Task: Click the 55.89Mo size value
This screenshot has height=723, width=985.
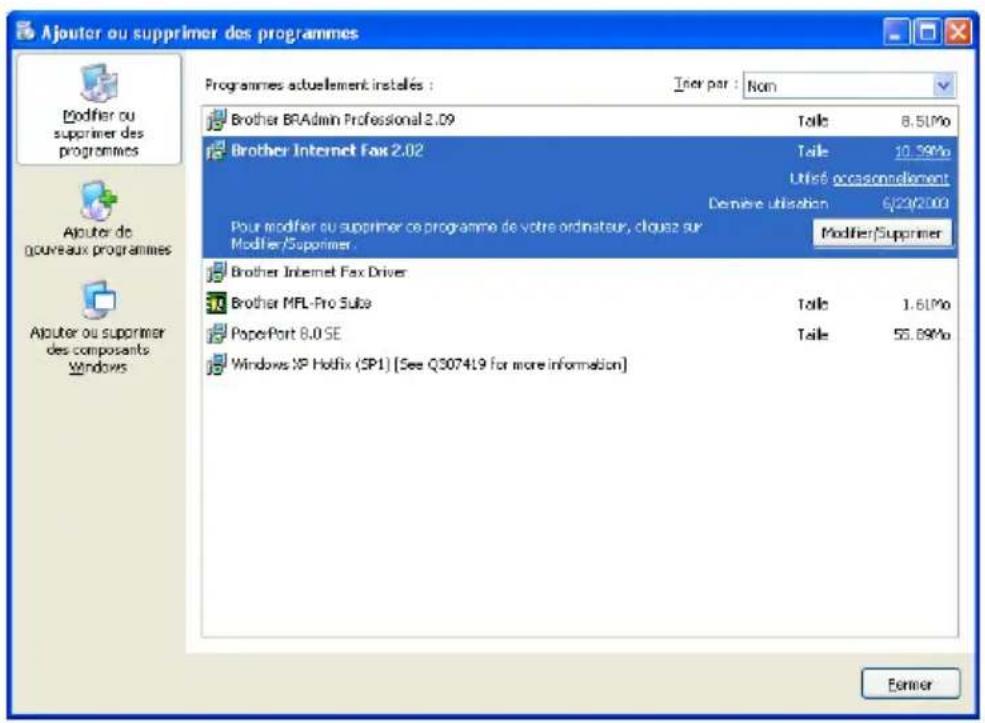Action: pos(922,335)
